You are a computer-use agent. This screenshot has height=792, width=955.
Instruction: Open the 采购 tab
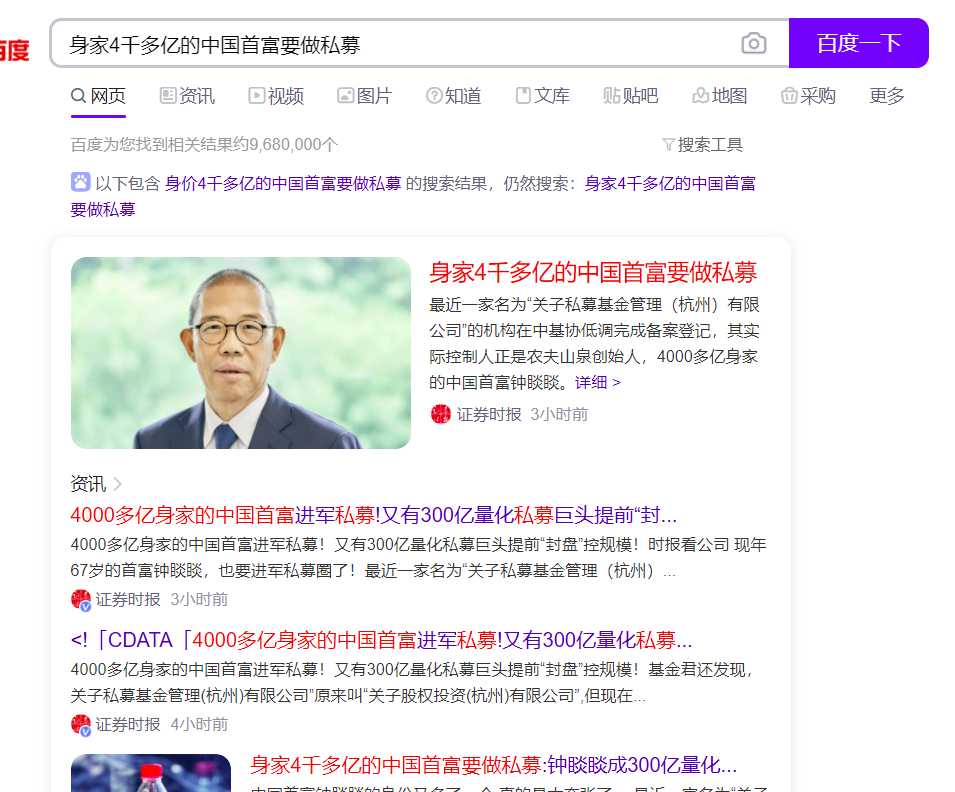(808, 96)
